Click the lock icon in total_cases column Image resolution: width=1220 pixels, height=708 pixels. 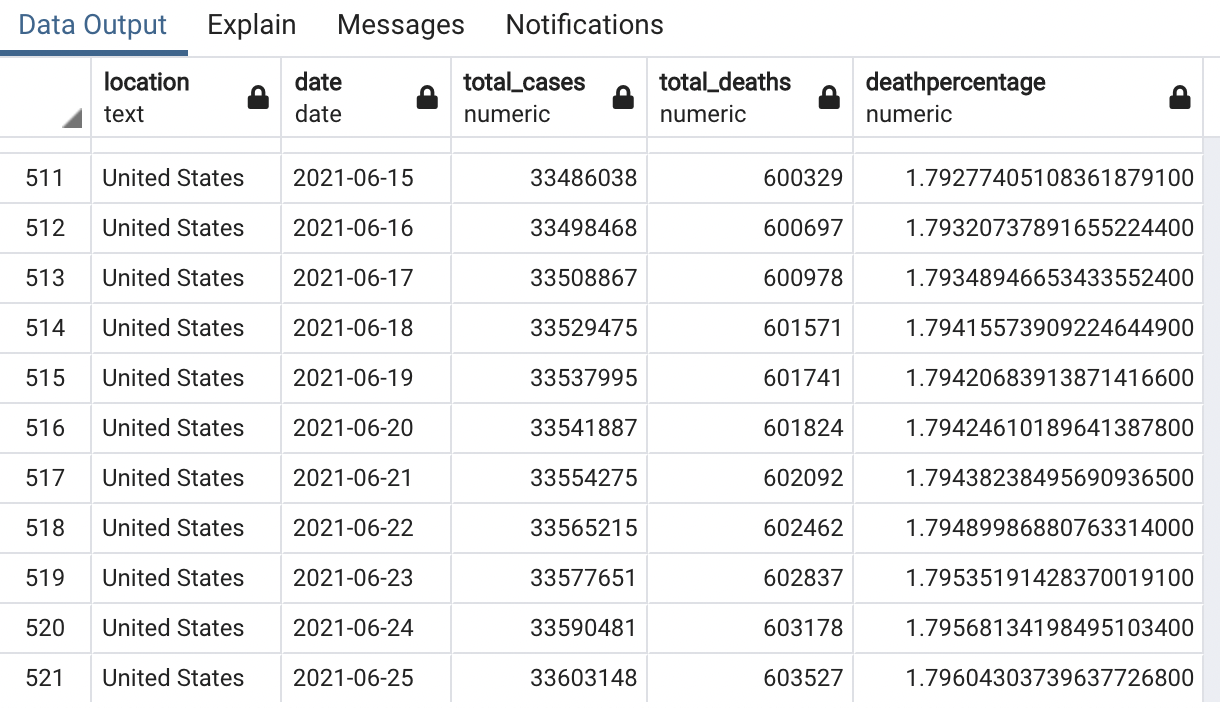(x=623, y=98)
